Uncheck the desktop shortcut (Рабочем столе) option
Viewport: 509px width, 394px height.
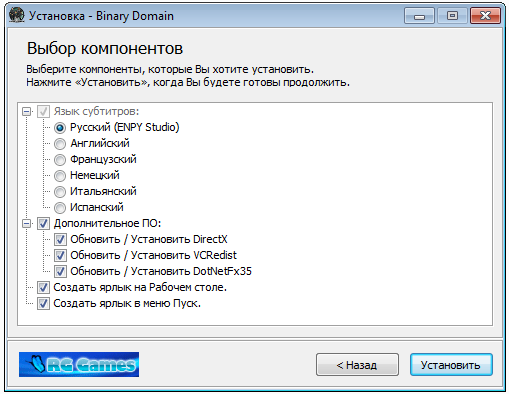click(x=43, y=287)
